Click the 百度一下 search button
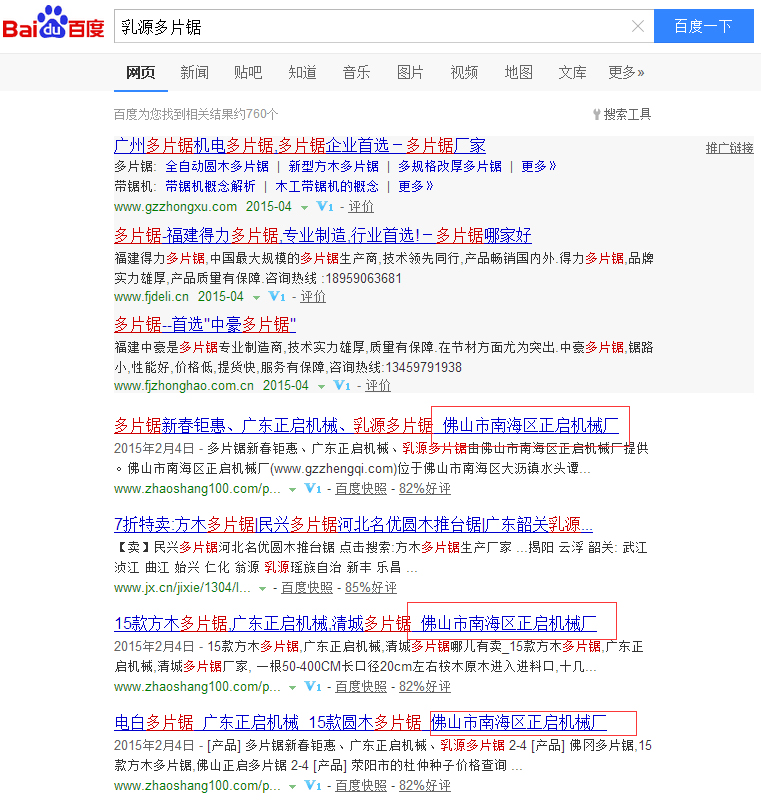The image size is (761, 806). pyautogui.click(x=703, y=26)
